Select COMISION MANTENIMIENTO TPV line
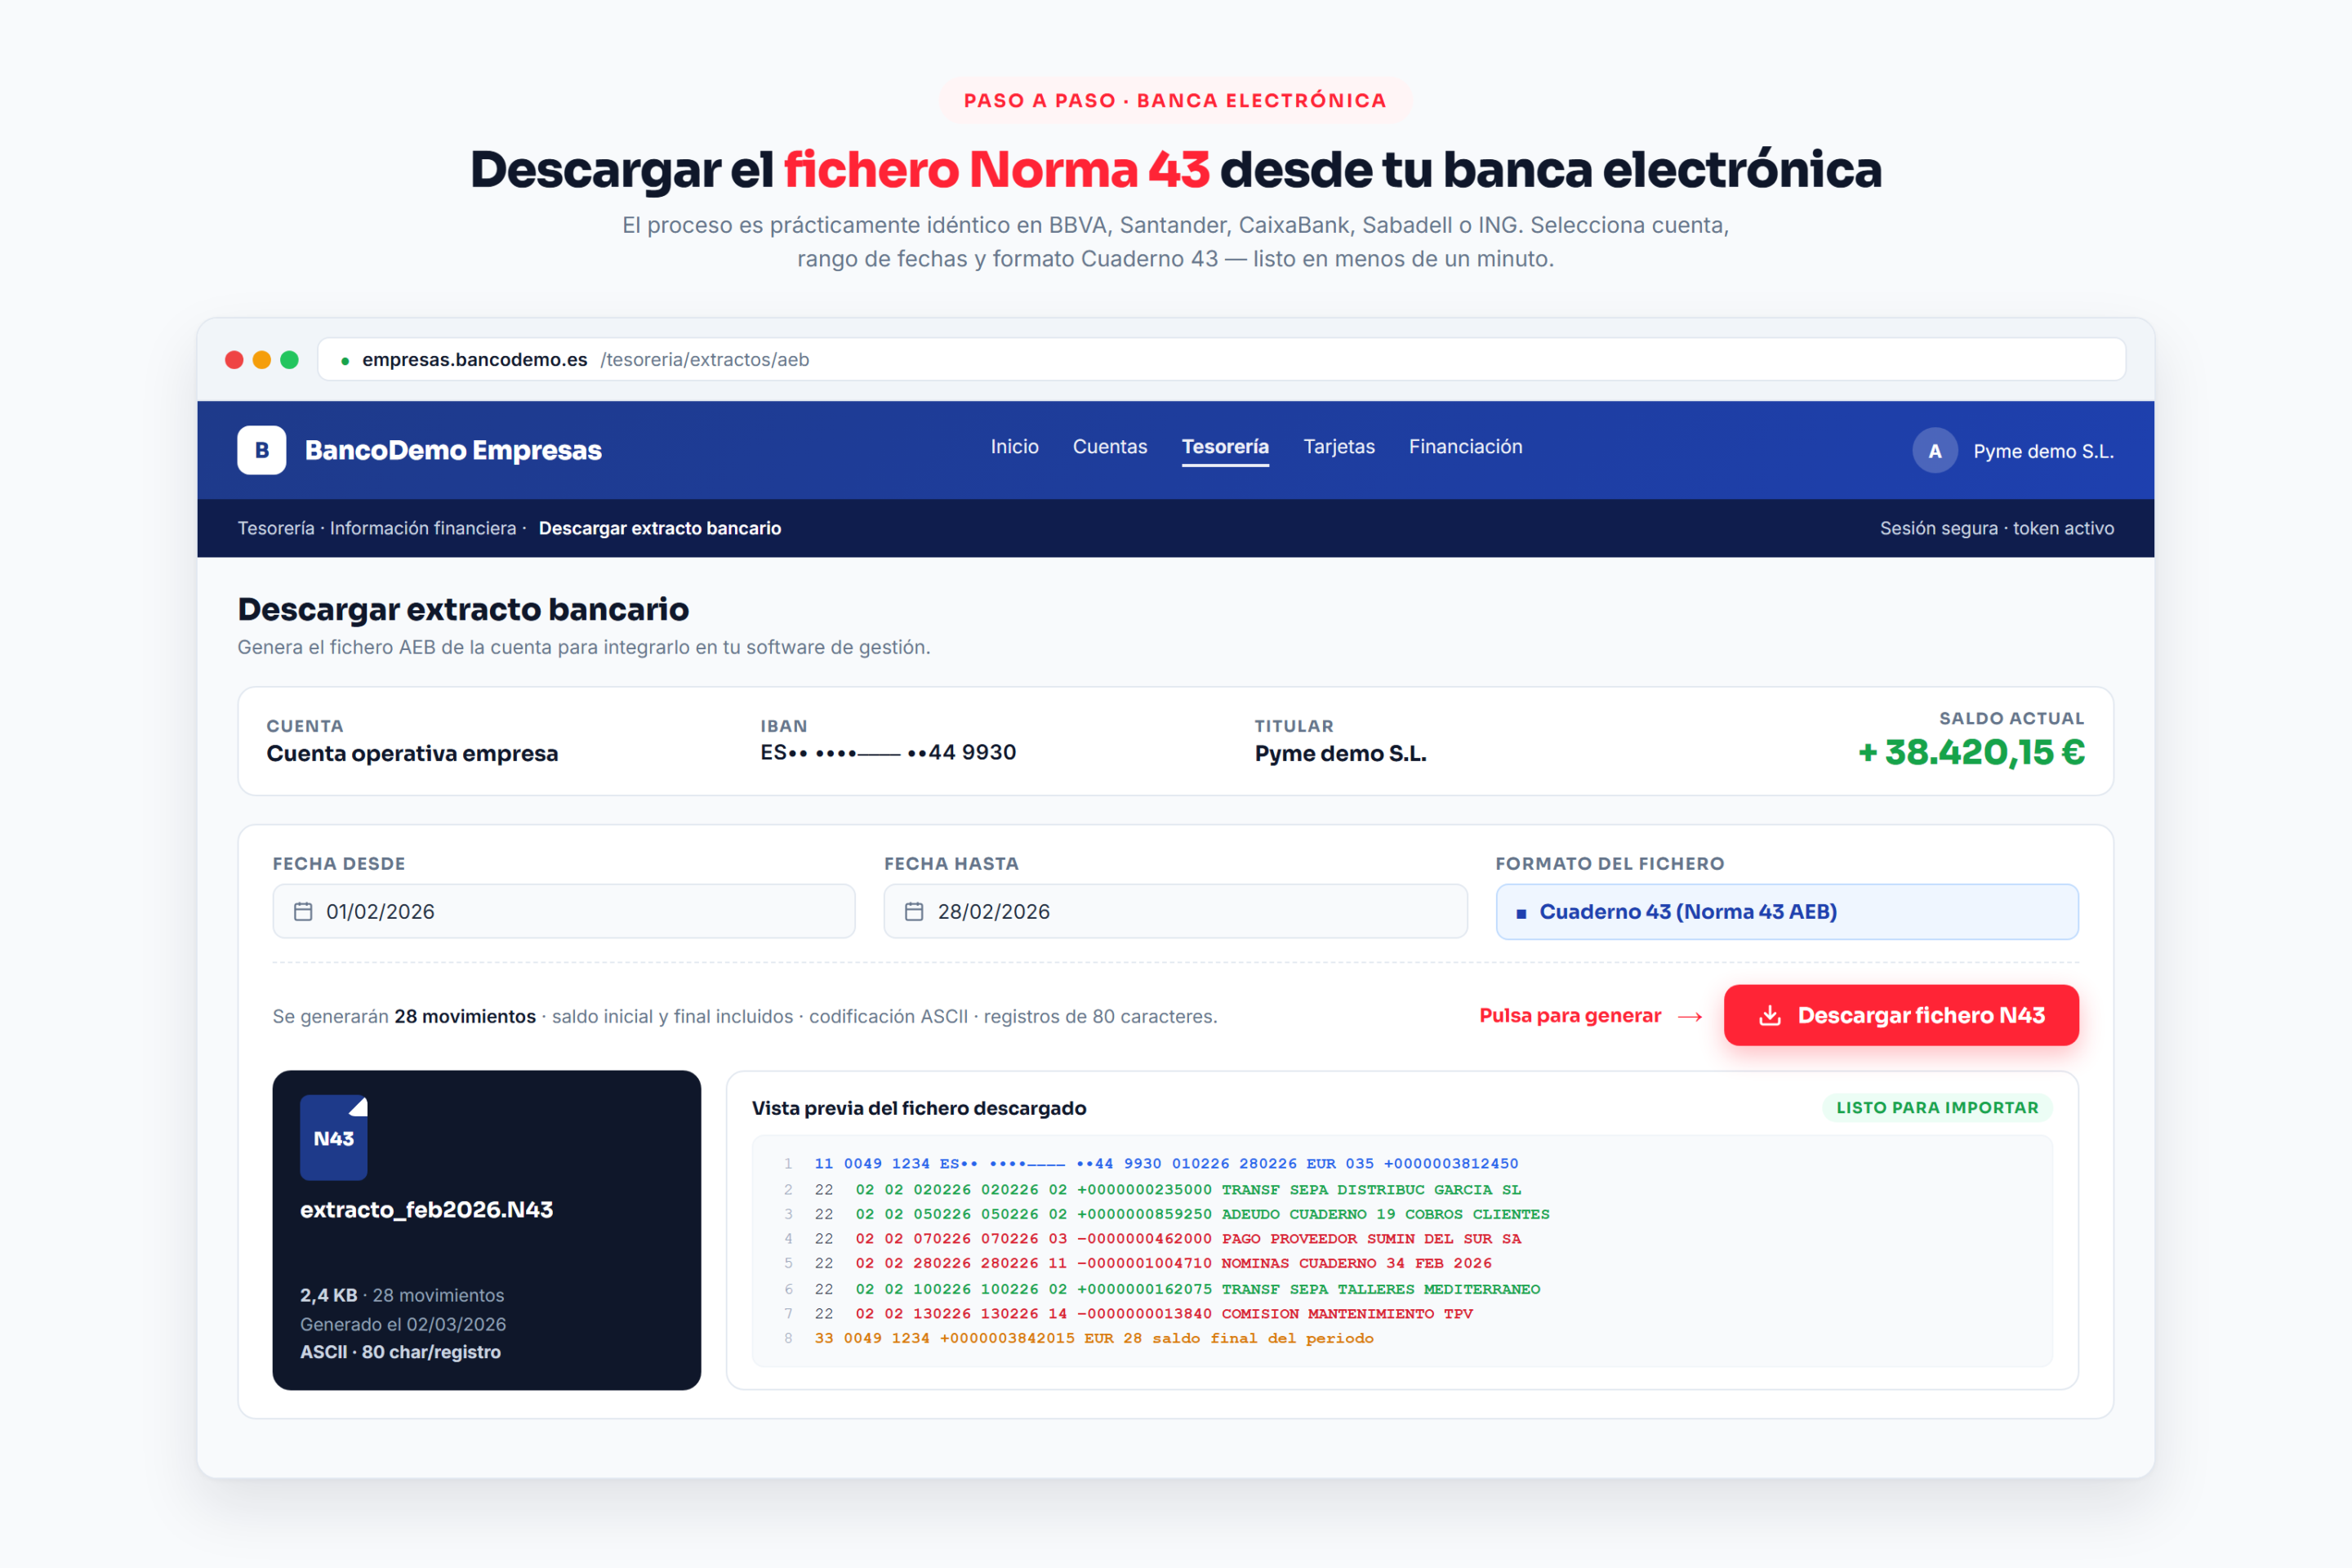Screen dimensions: 2352x1568 coord(1144,1313)
